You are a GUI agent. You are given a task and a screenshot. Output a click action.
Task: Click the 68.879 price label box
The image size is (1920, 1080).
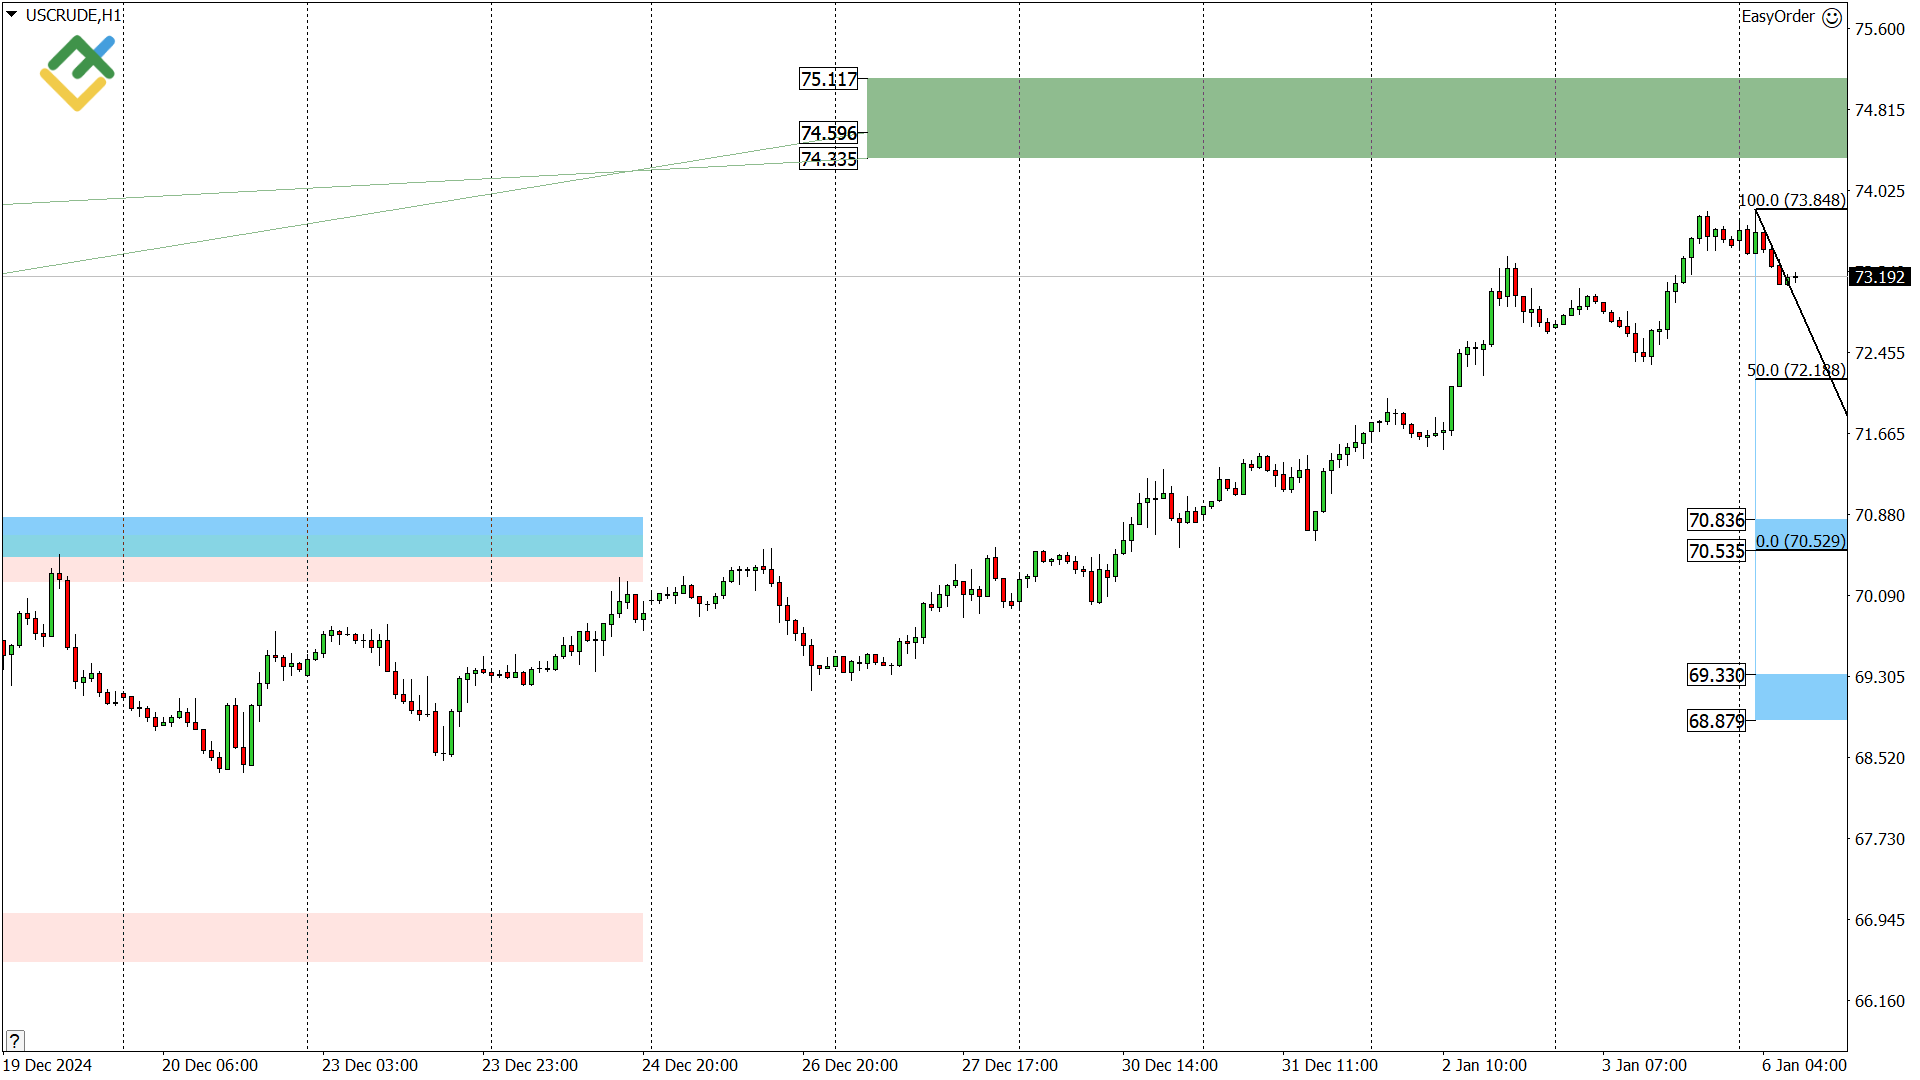pos(1716,721)
